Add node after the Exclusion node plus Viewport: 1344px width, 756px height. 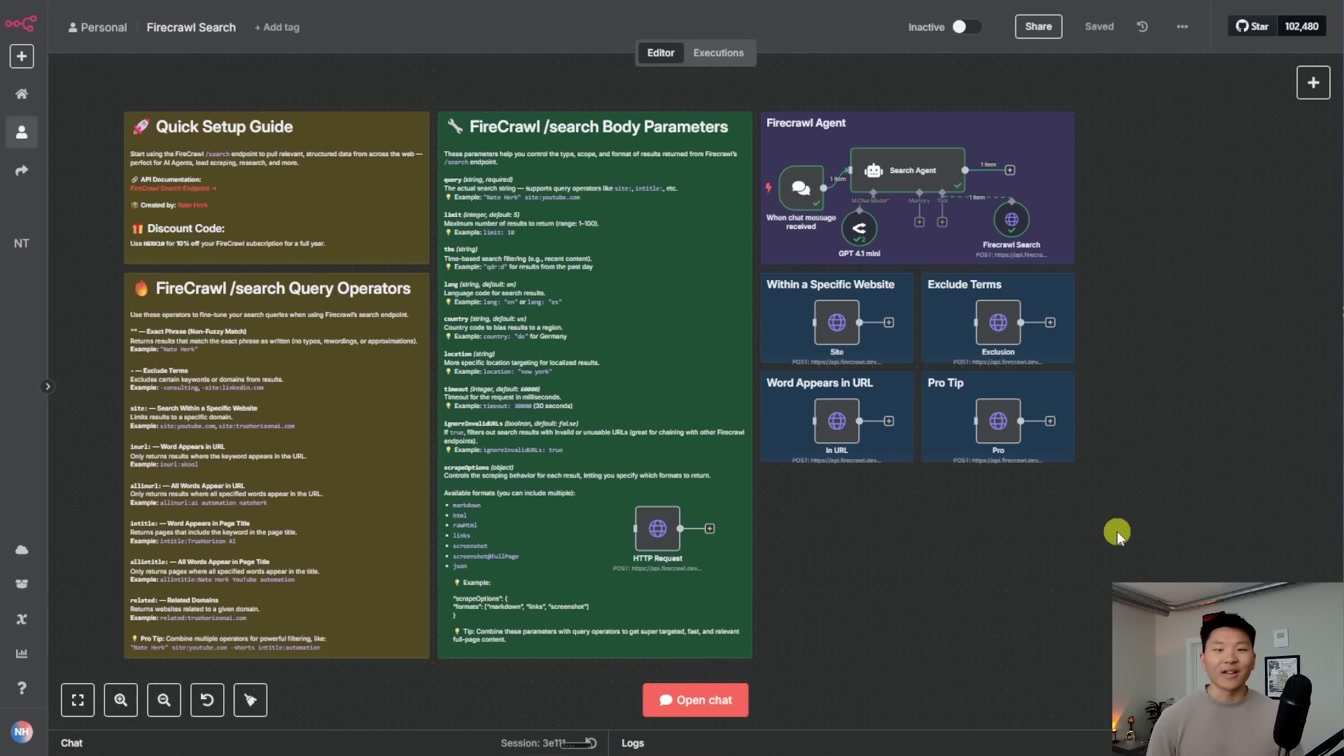pyautogui.click(x=1050, y=323)
